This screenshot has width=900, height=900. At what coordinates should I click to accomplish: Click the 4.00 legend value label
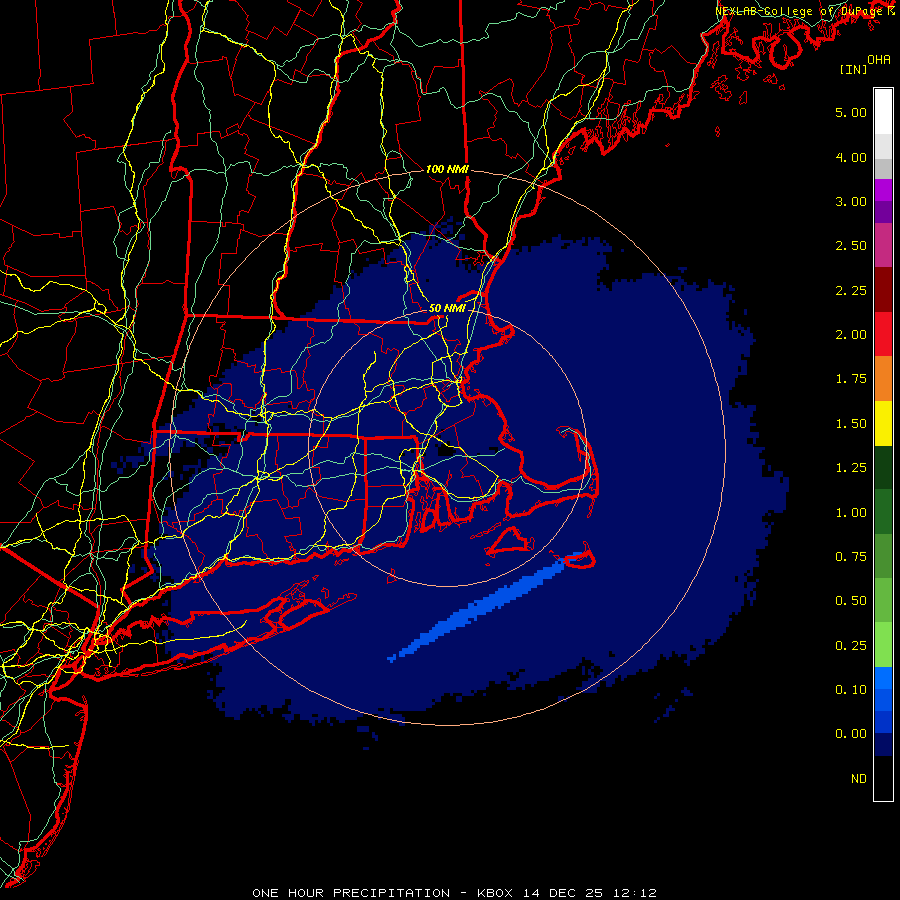[851, 157]
